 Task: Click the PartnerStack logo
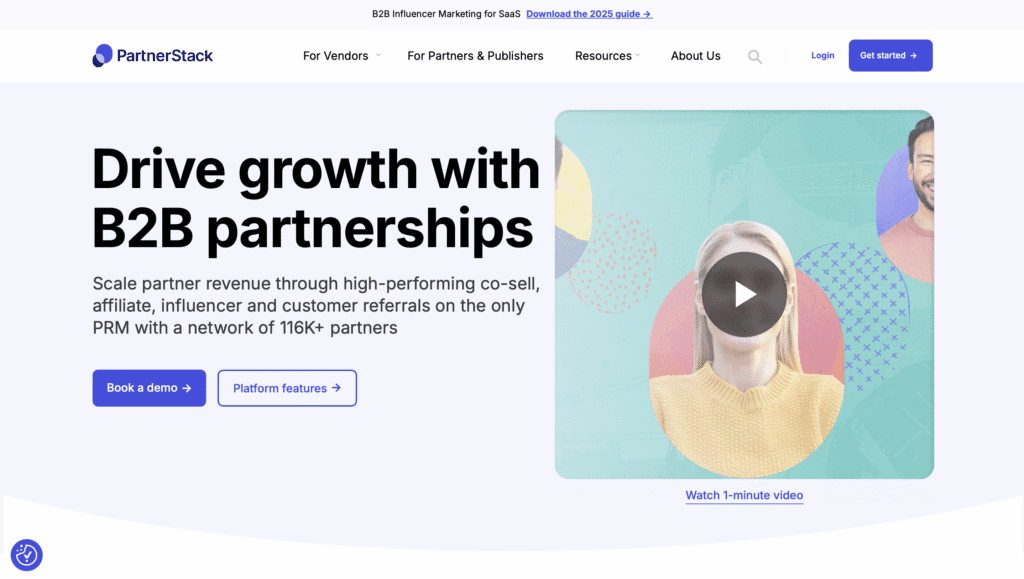tap(152, 55)
